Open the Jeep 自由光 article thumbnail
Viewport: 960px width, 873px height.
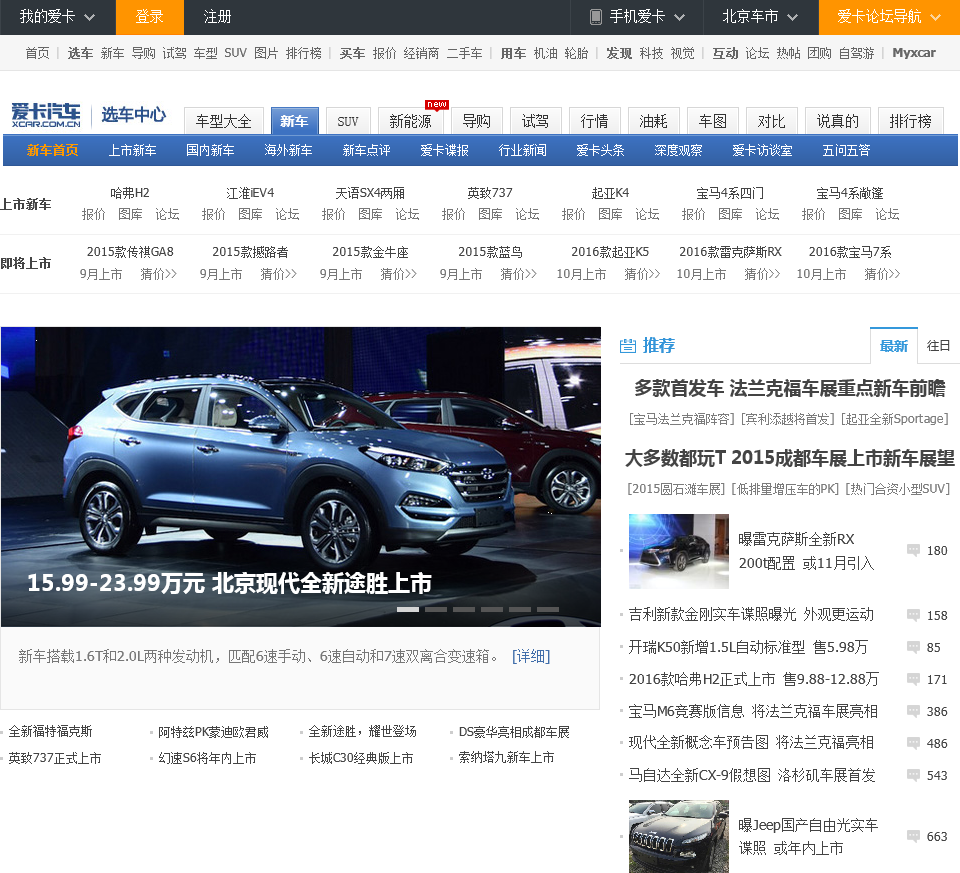(x=679, y=836)
